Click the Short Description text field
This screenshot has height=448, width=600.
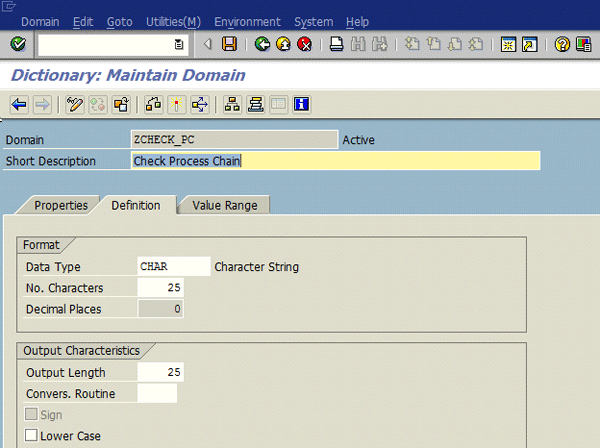click(335, 161)
